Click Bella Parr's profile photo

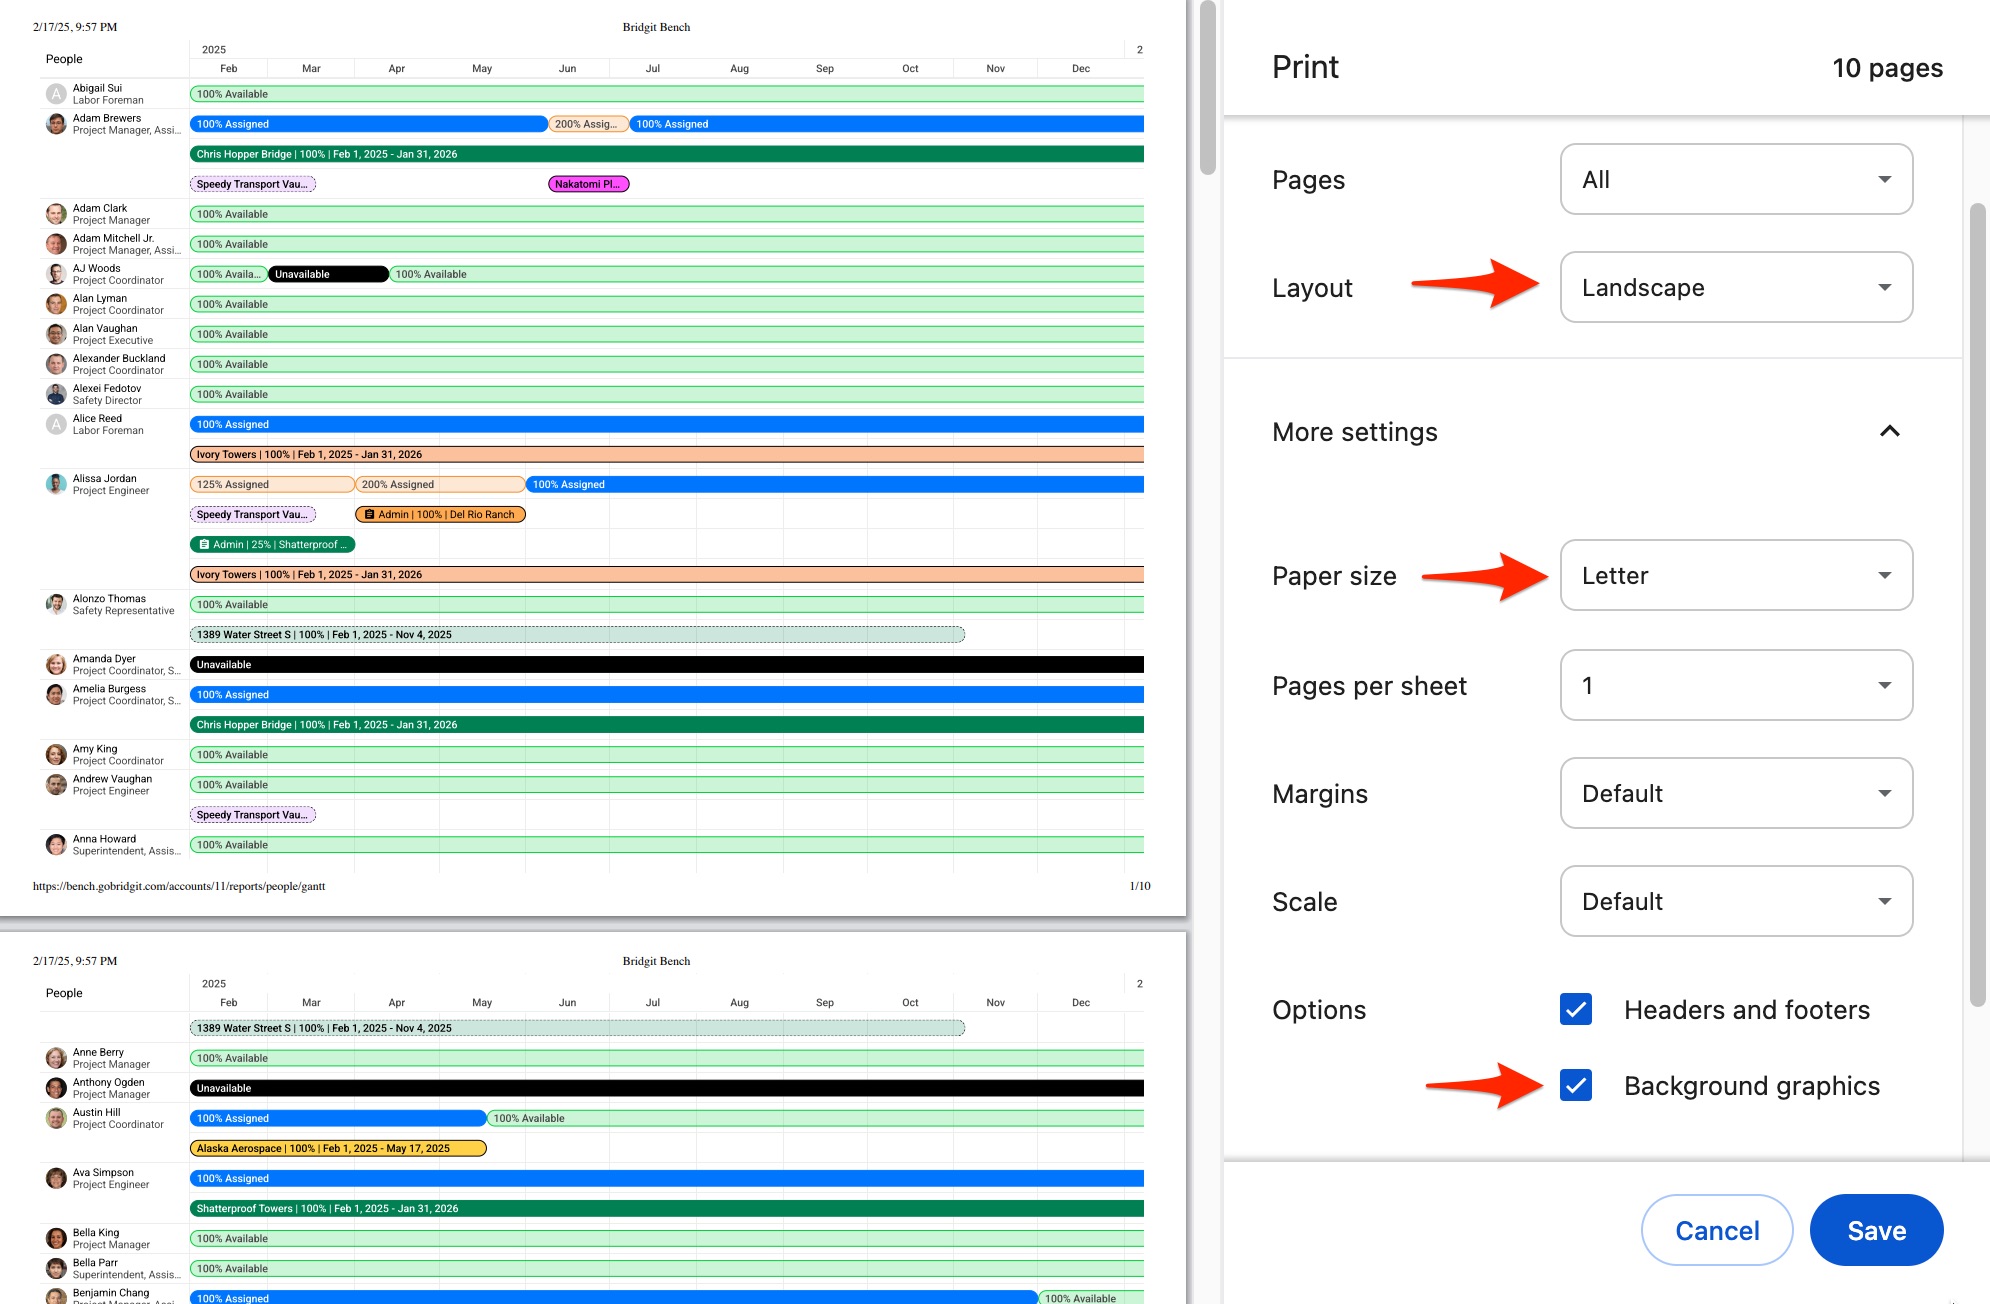[57, 1268]
